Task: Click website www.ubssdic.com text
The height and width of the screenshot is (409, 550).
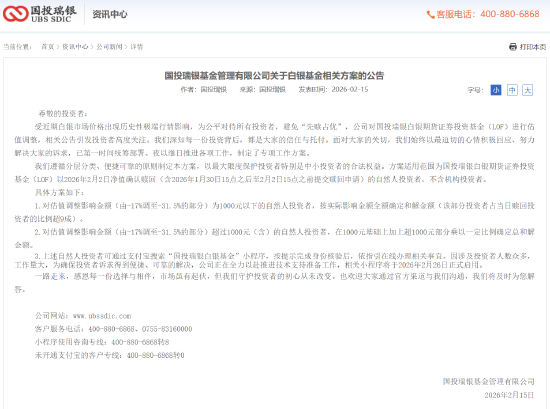Action: [102, 316]
